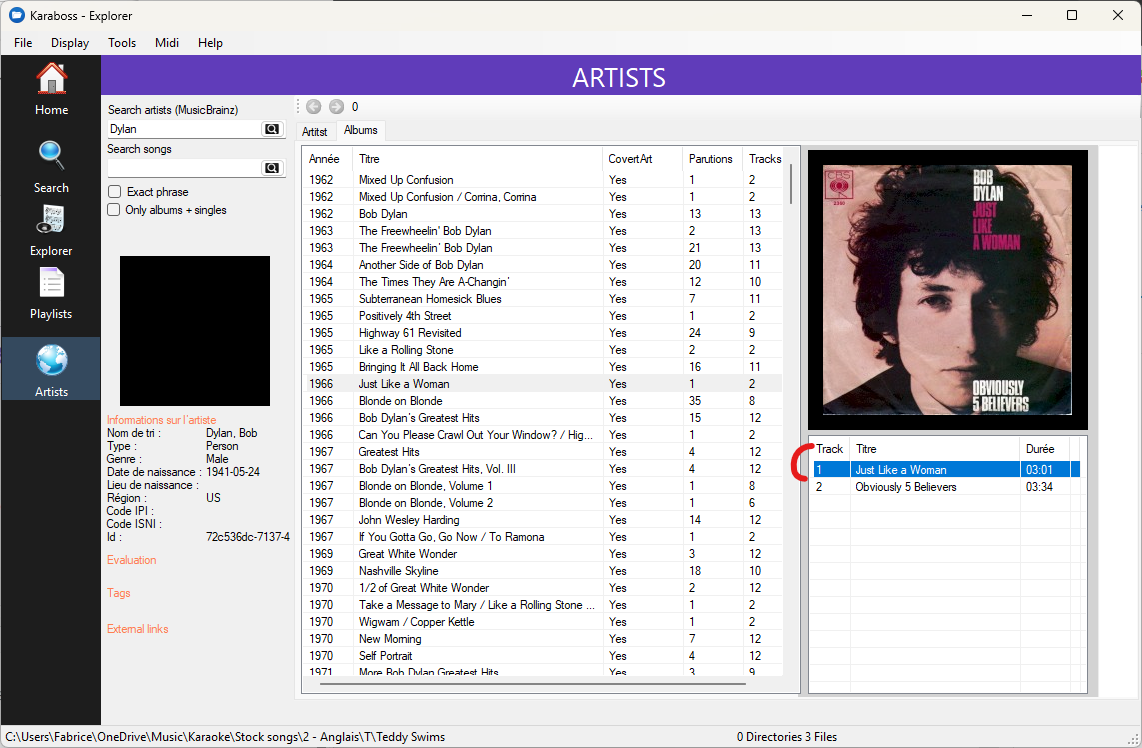Screen dimensions: 1142x748
Task: Select the Blonde on Blonde 1966 album row
Action: (x=400, y=401)
